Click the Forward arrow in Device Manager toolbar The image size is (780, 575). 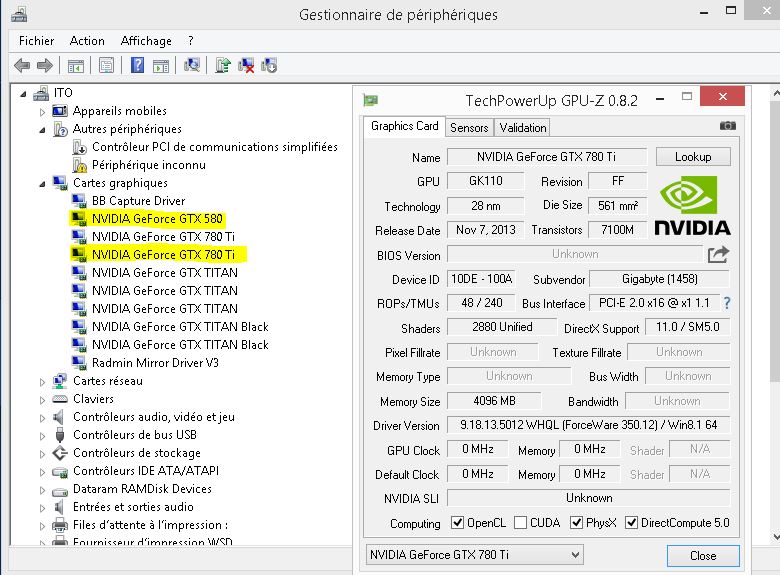pos(45,65)
